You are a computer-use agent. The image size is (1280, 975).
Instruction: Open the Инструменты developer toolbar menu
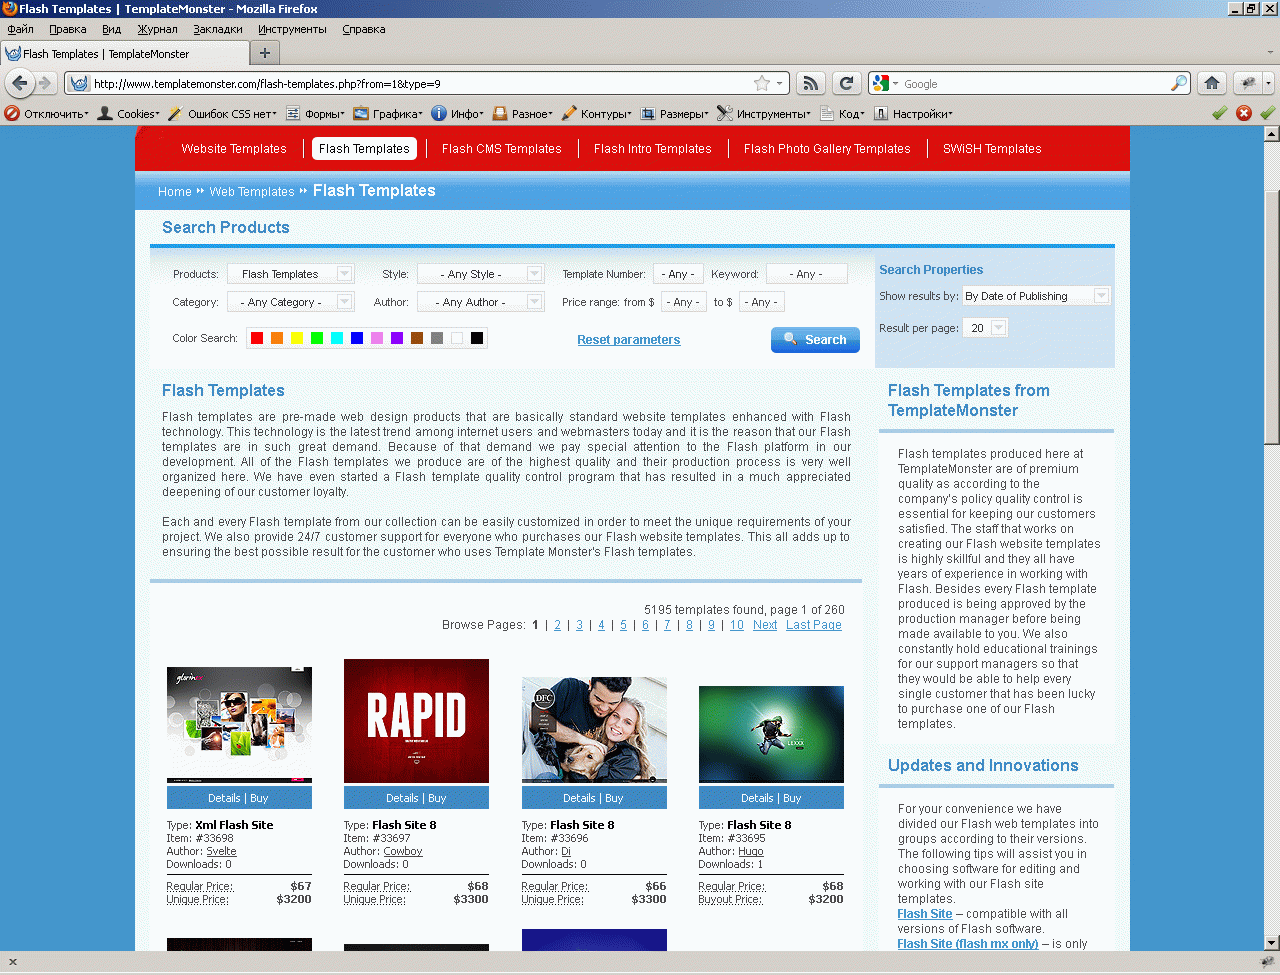(764, 114)
